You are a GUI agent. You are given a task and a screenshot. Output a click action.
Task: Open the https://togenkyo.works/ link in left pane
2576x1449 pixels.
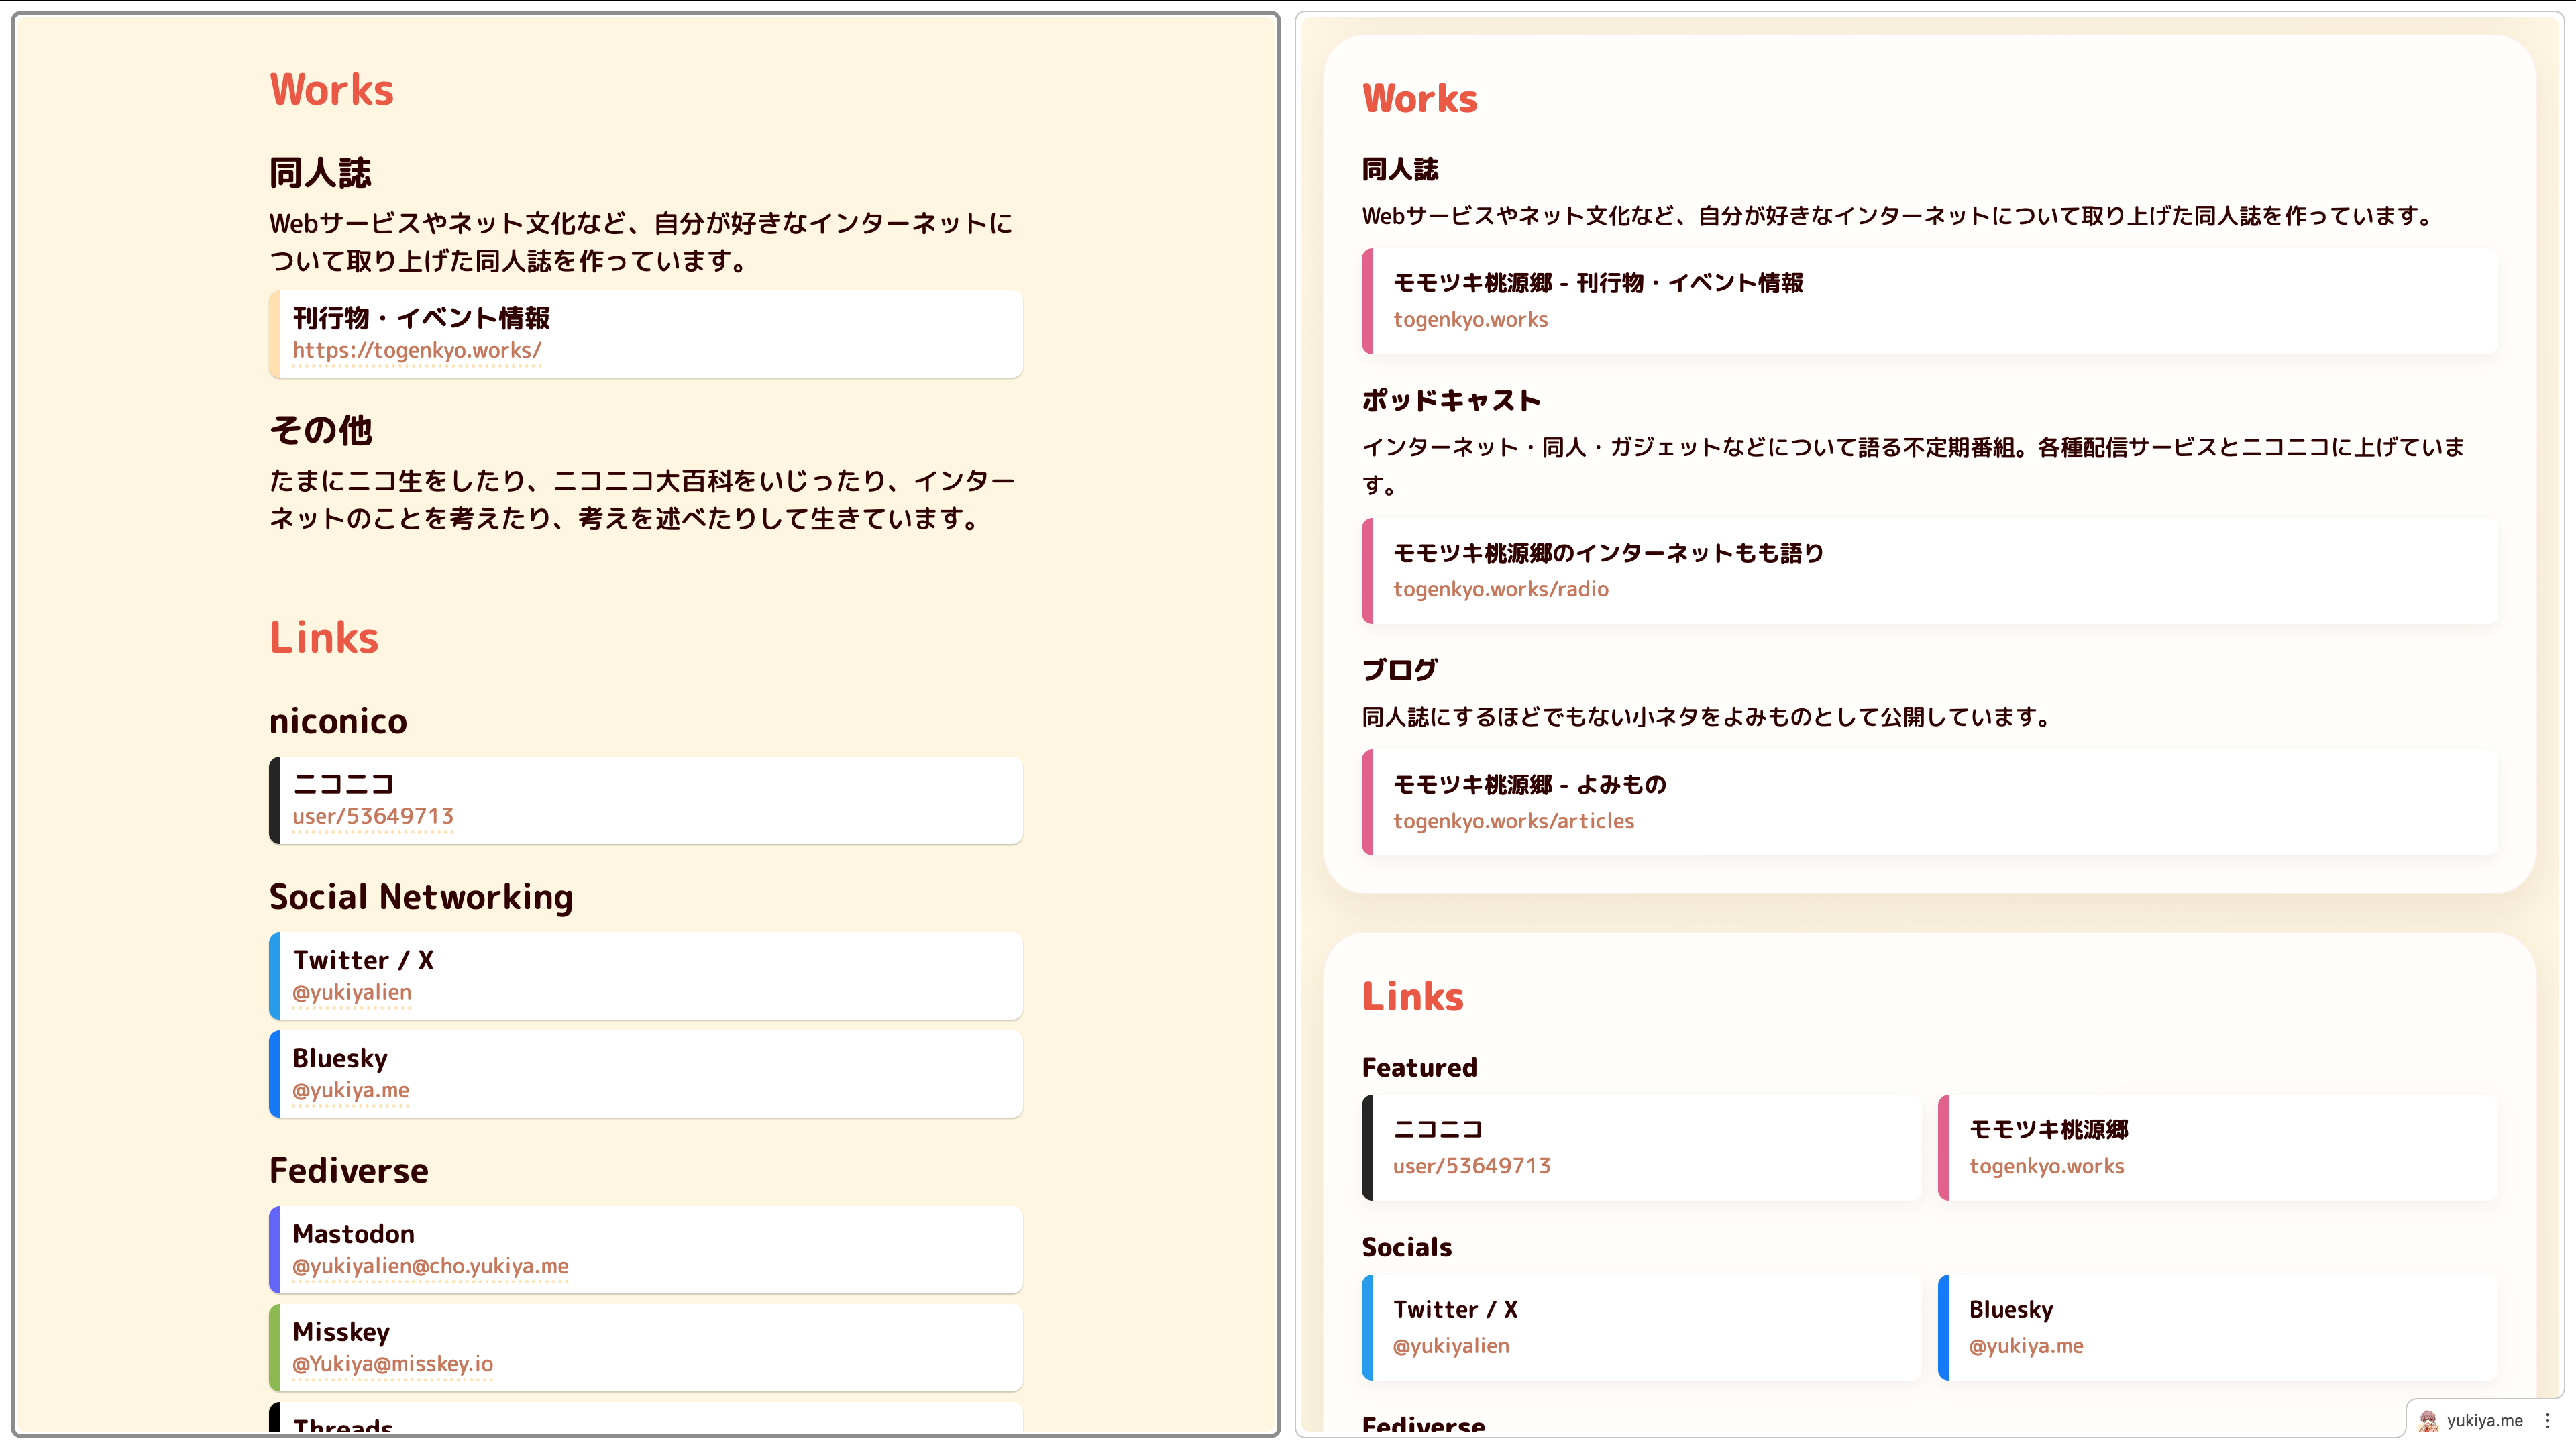pos(416,350)
